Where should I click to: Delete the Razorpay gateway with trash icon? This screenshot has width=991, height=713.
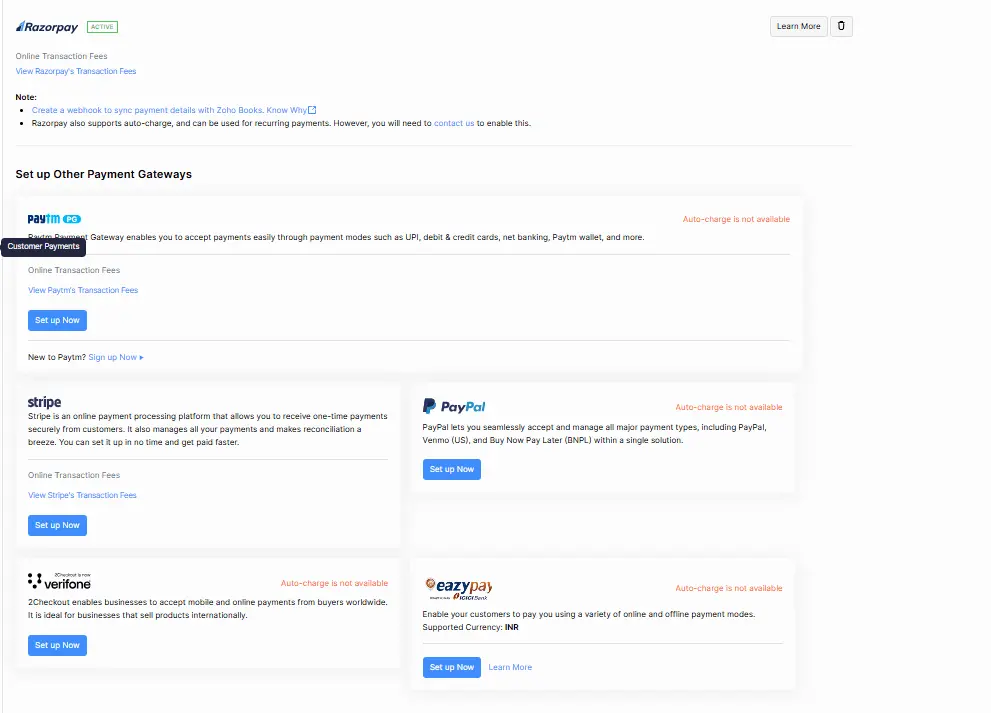(842, 27)
